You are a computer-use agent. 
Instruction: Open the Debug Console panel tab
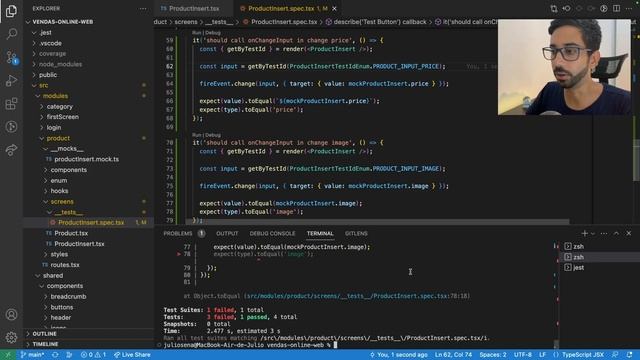pyautogui.click(x=272, y=233)
